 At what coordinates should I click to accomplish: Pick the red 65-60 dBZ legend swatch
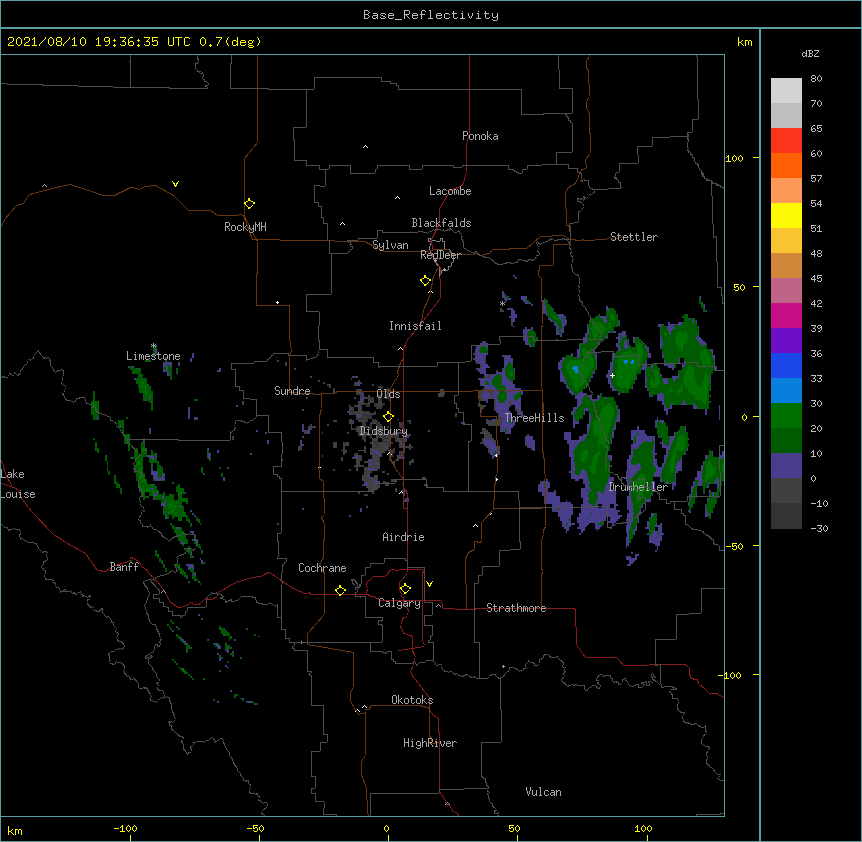click(786, 140)
